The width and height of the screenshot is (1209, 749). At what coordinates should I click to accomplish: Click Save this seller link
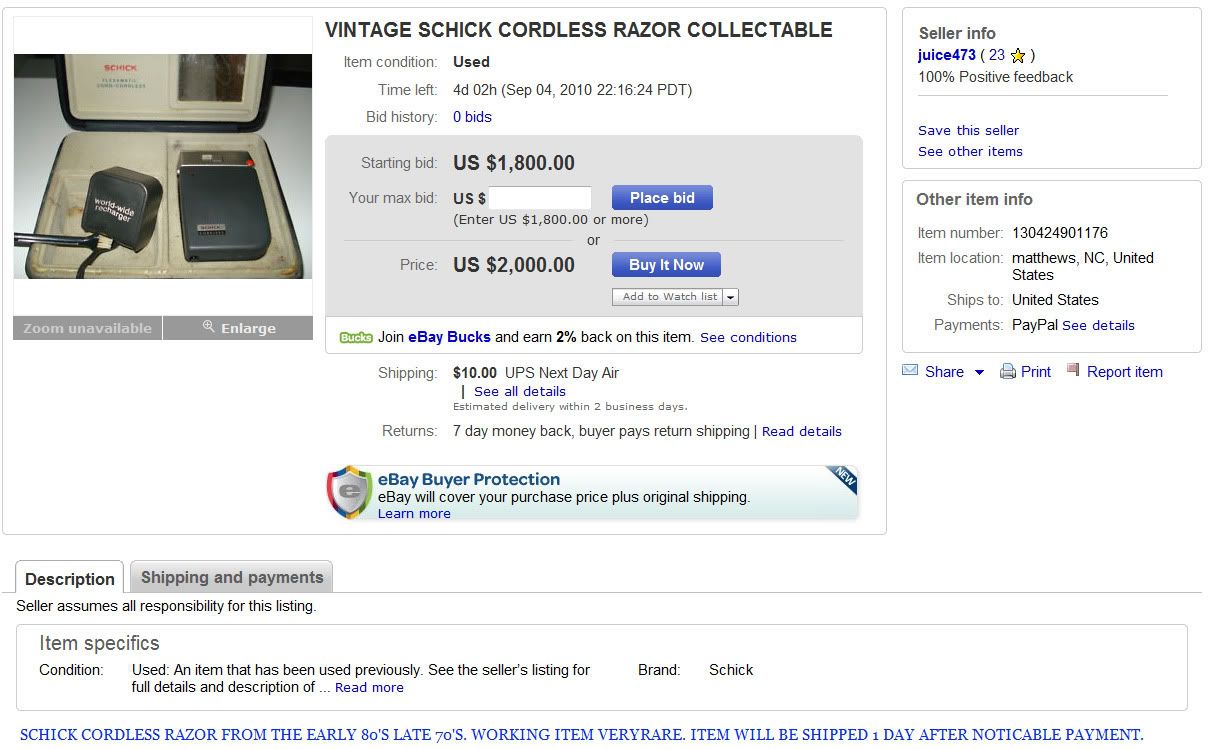968,130
